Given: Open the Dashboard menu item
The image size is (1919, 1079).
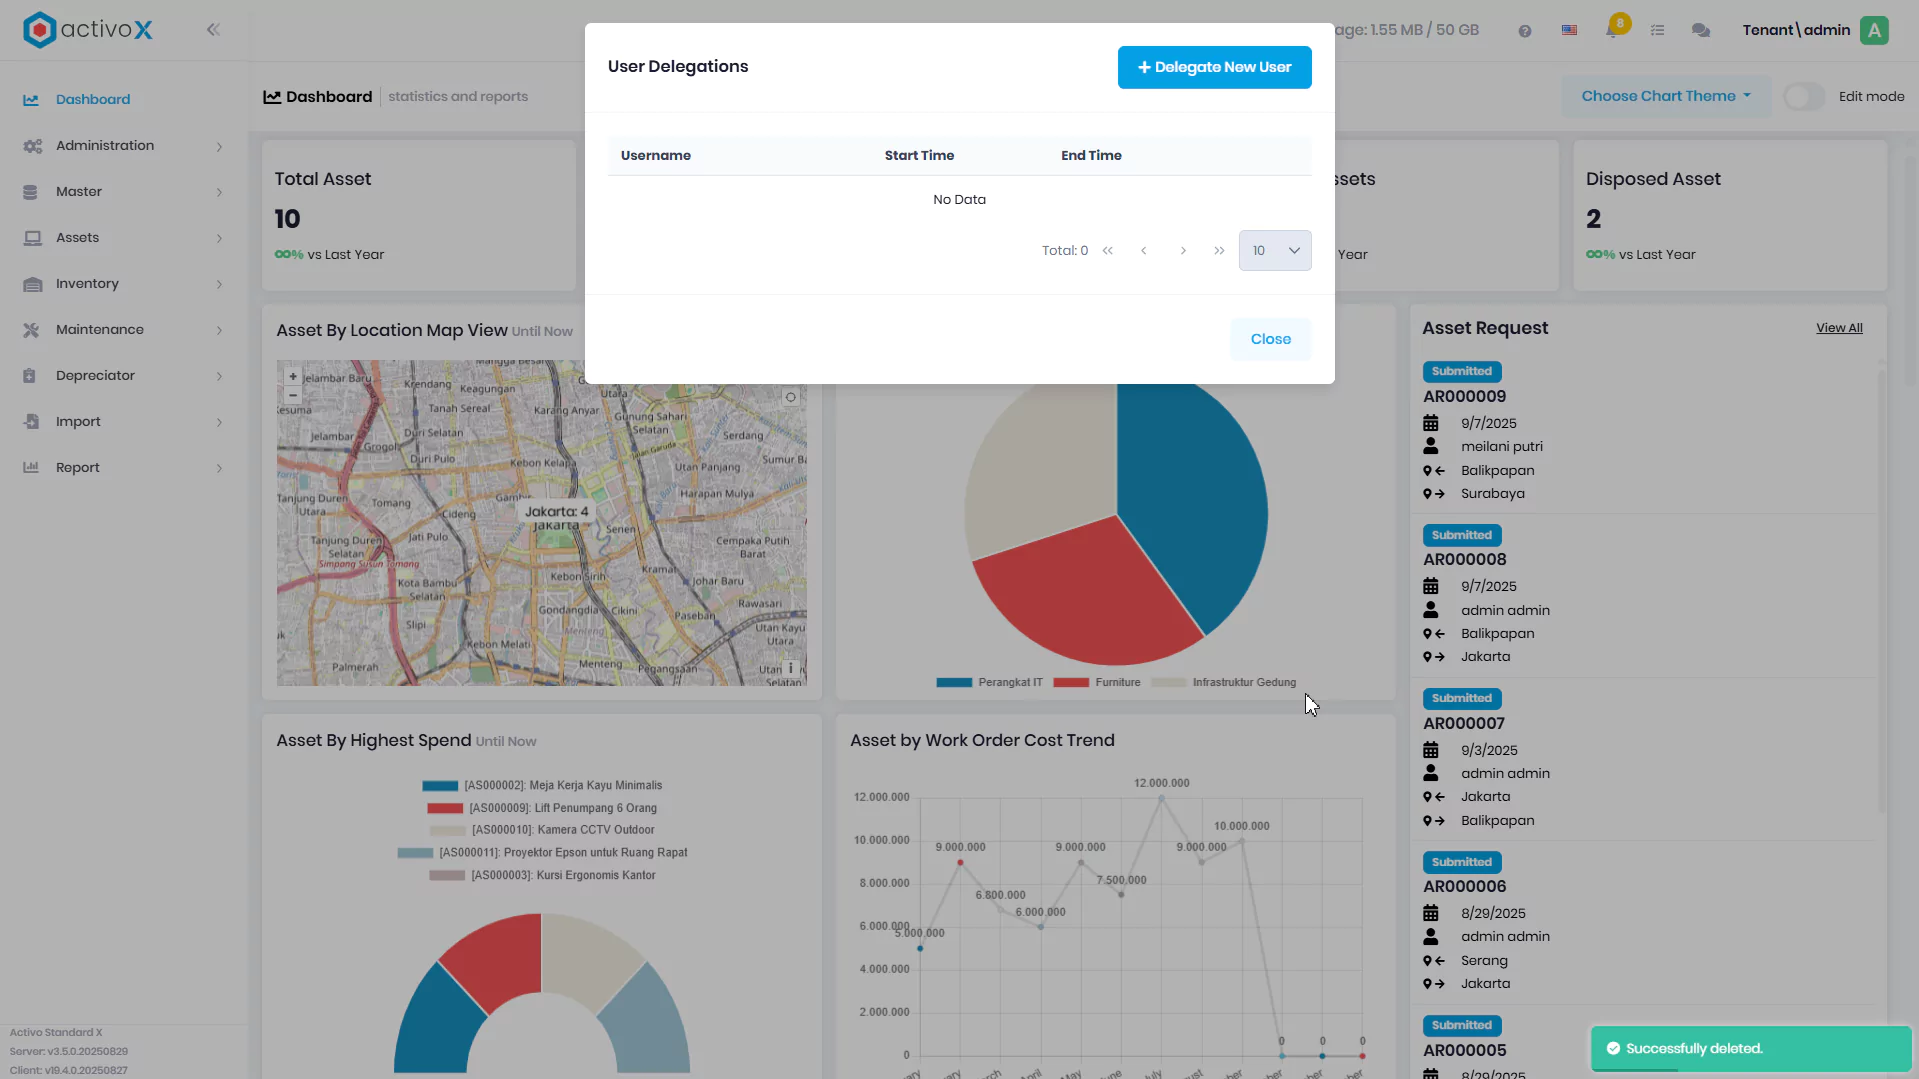Looking at the screenshot, I should [124, 100].
